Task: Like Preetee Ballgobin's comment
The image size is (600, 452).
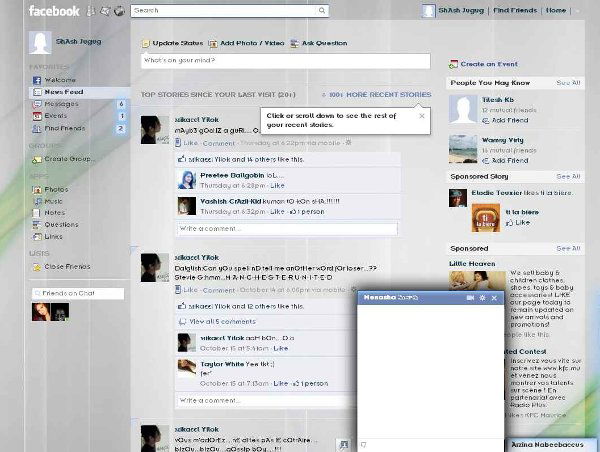Action: [x=277, y=186]
